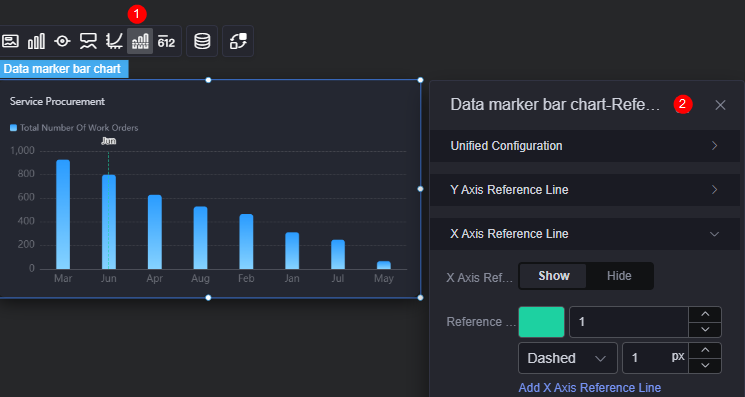Click the Jun bar in chart
The image size is (745, 397).
[109, 222]
